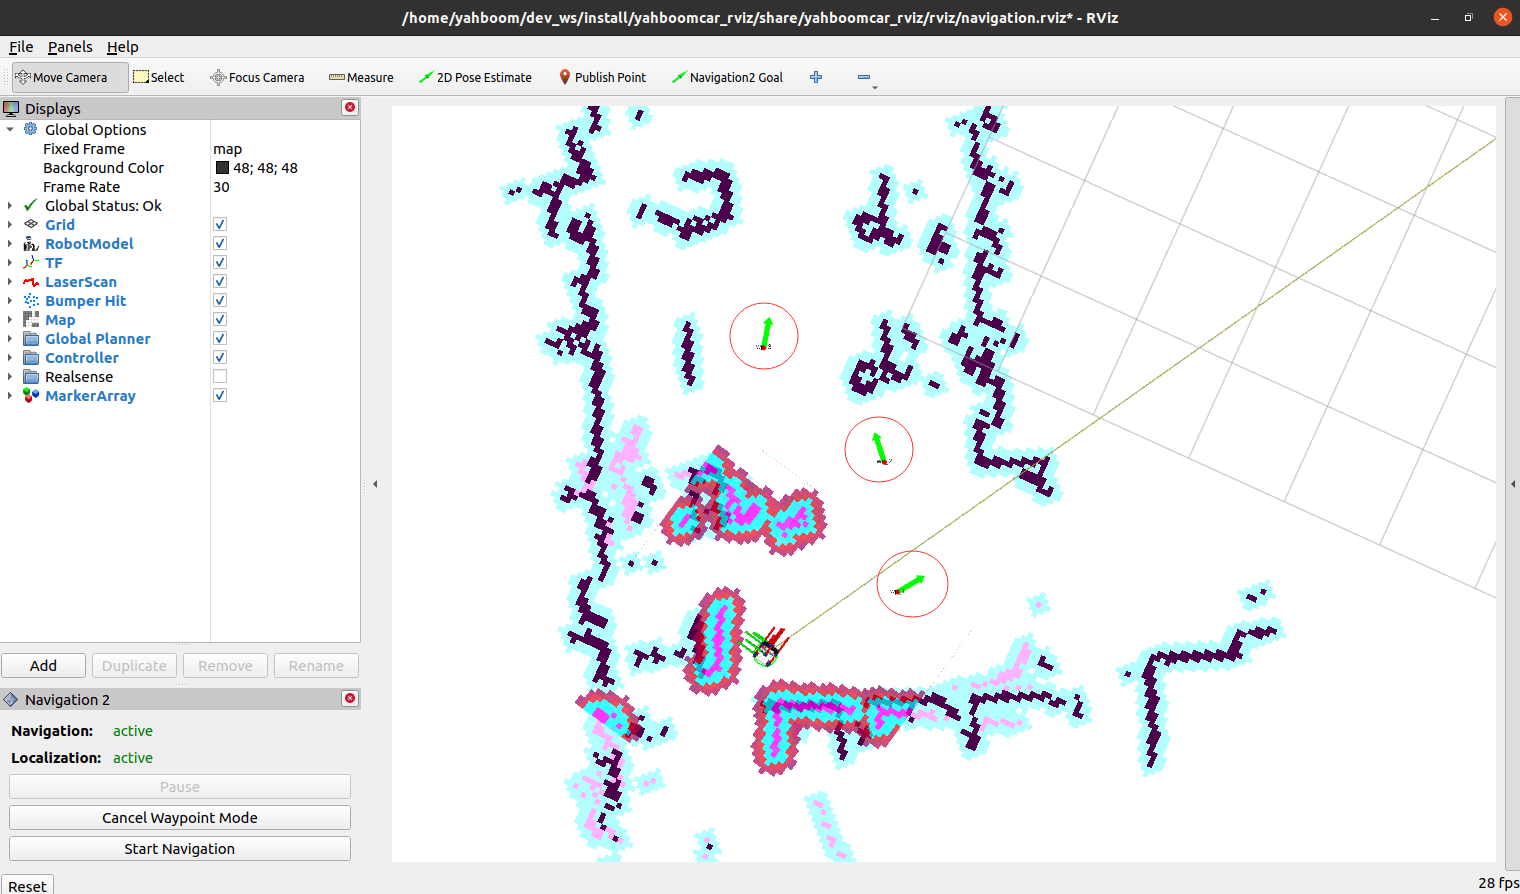Image resolution: width=1520 pixels, height=894 pixels.
Task: Open the Panels menu
Action: click(70, 47)
